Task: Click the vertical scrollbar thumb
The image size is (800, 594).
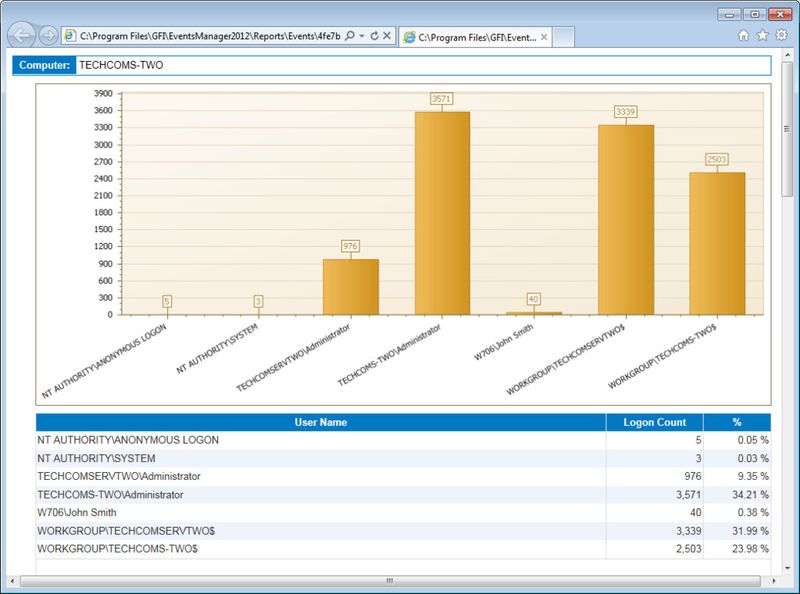Action: coord(787,130)
